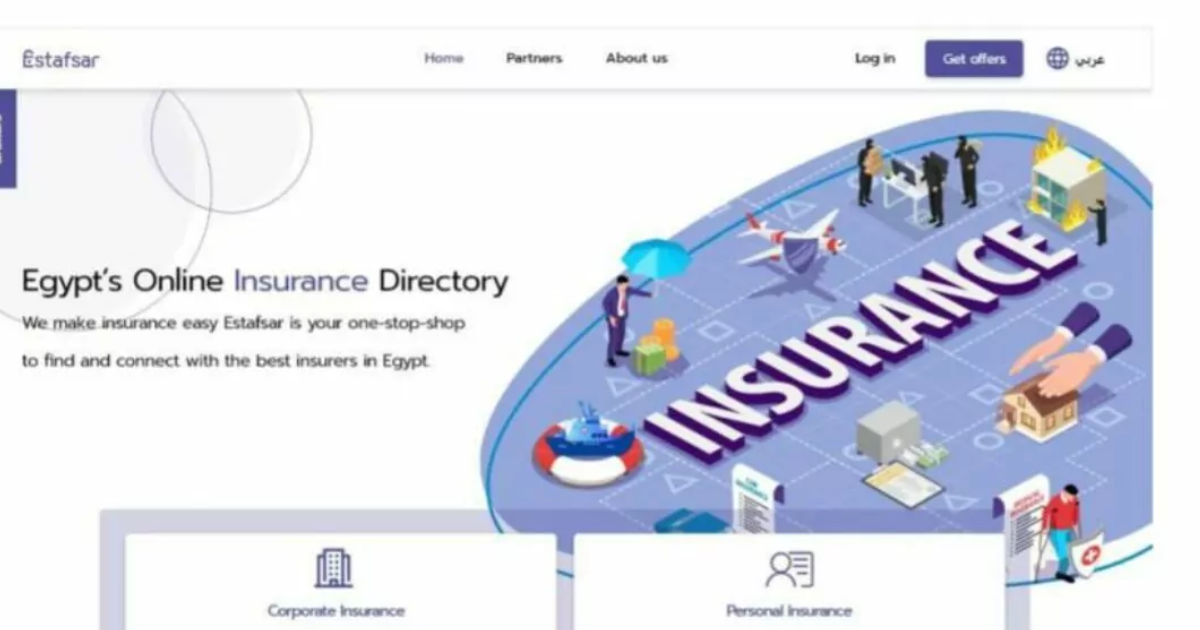Click the burning building illustration
Image resolution: width=1200 pixels, height=630 pixels.
point(1068,180)
